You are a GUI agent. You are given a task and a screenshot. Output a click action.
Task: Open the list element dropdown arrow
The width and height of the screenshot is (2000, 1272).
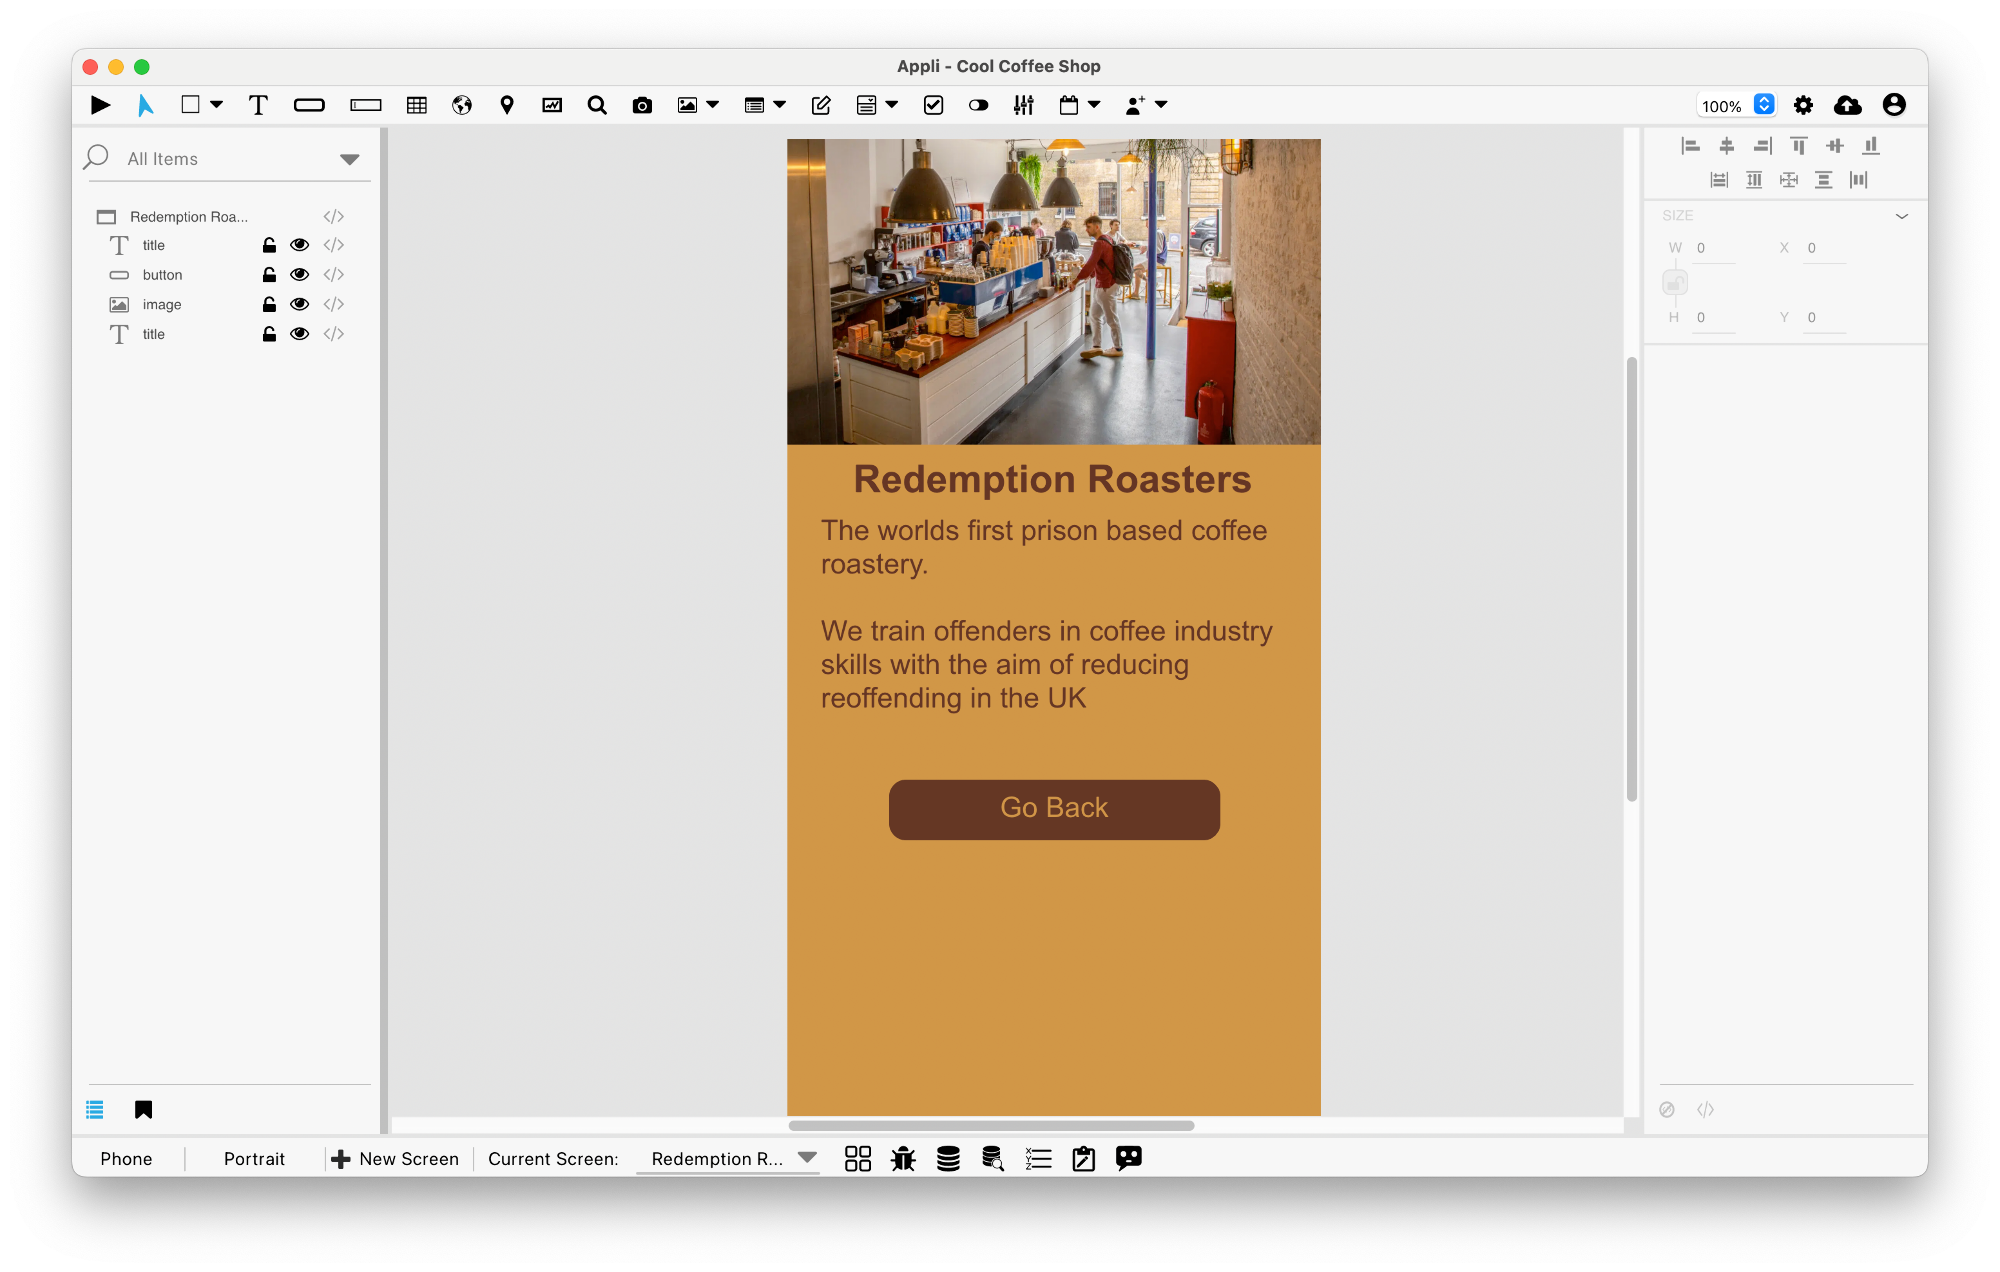click(780, 105)
